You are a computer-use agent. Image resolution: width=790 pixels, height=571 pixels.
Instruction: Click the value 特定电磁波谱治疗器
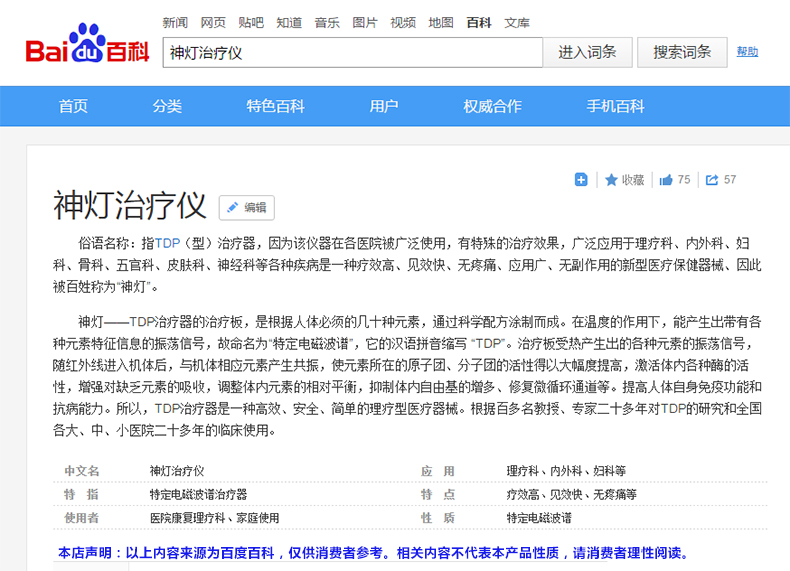pyautogui.click(x=199, y=494)
